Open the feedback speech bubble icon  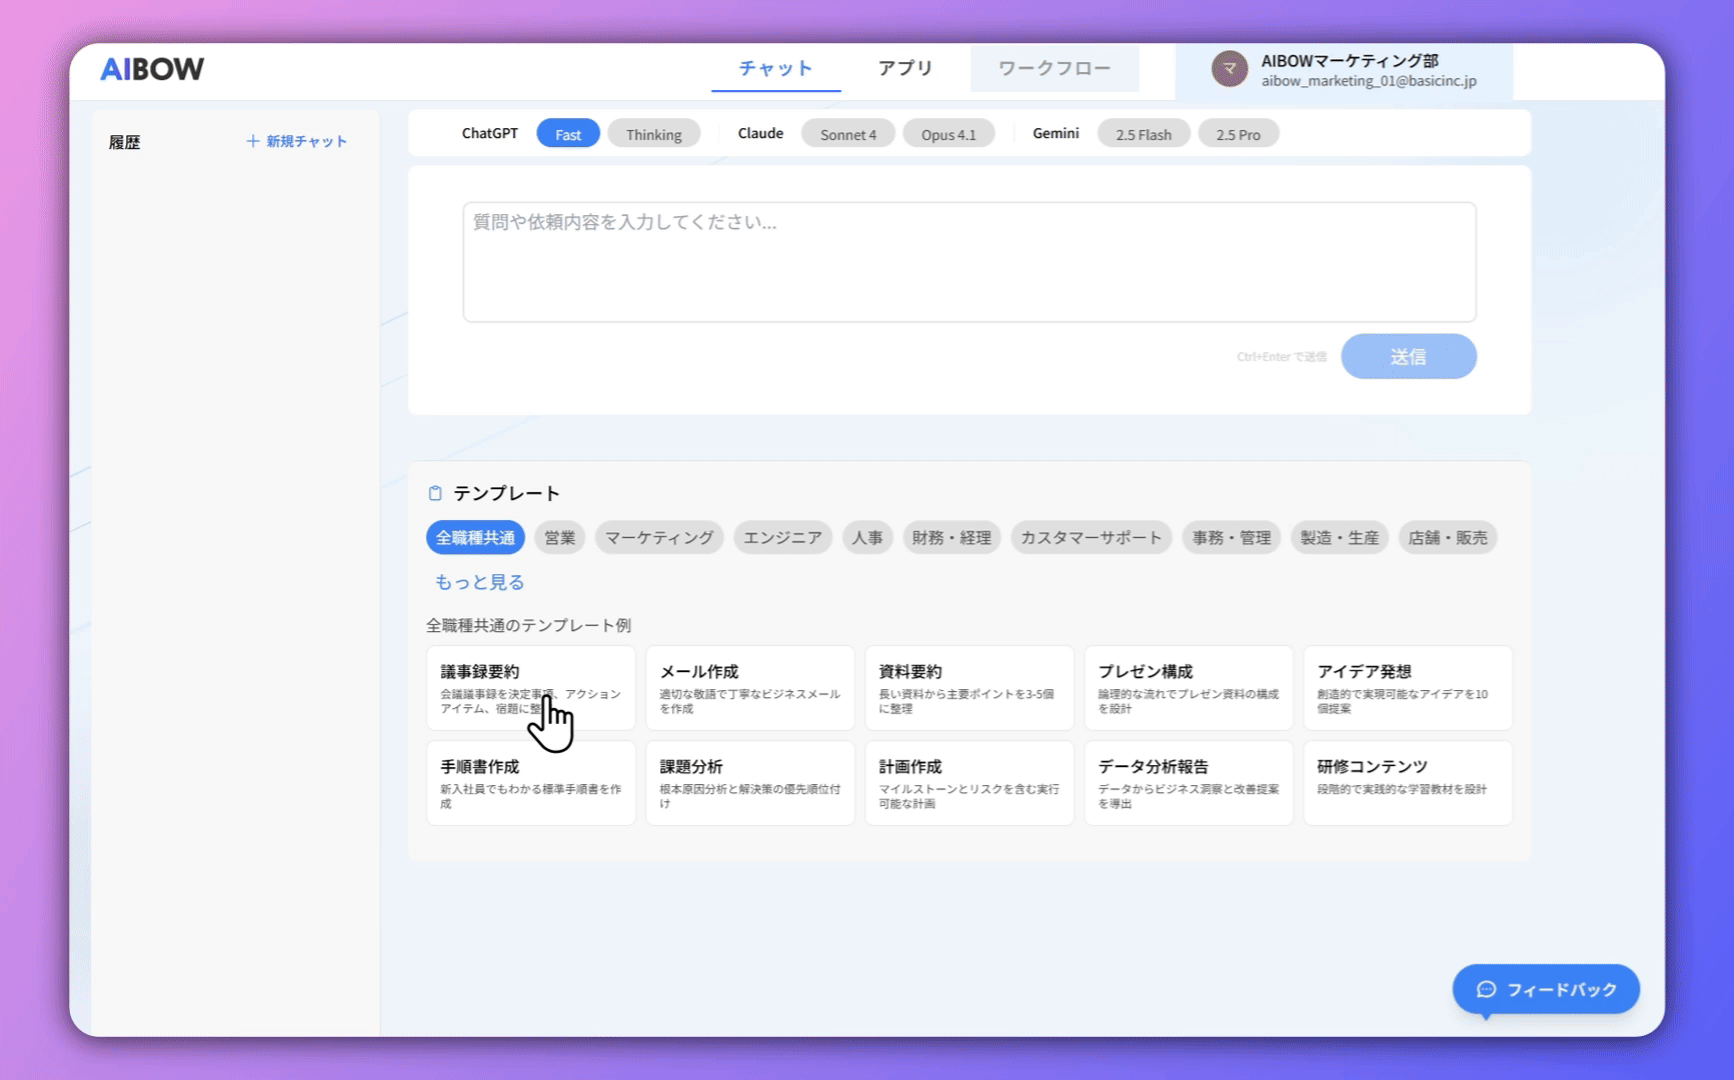pyautogui.click(x=1486, y=989)
